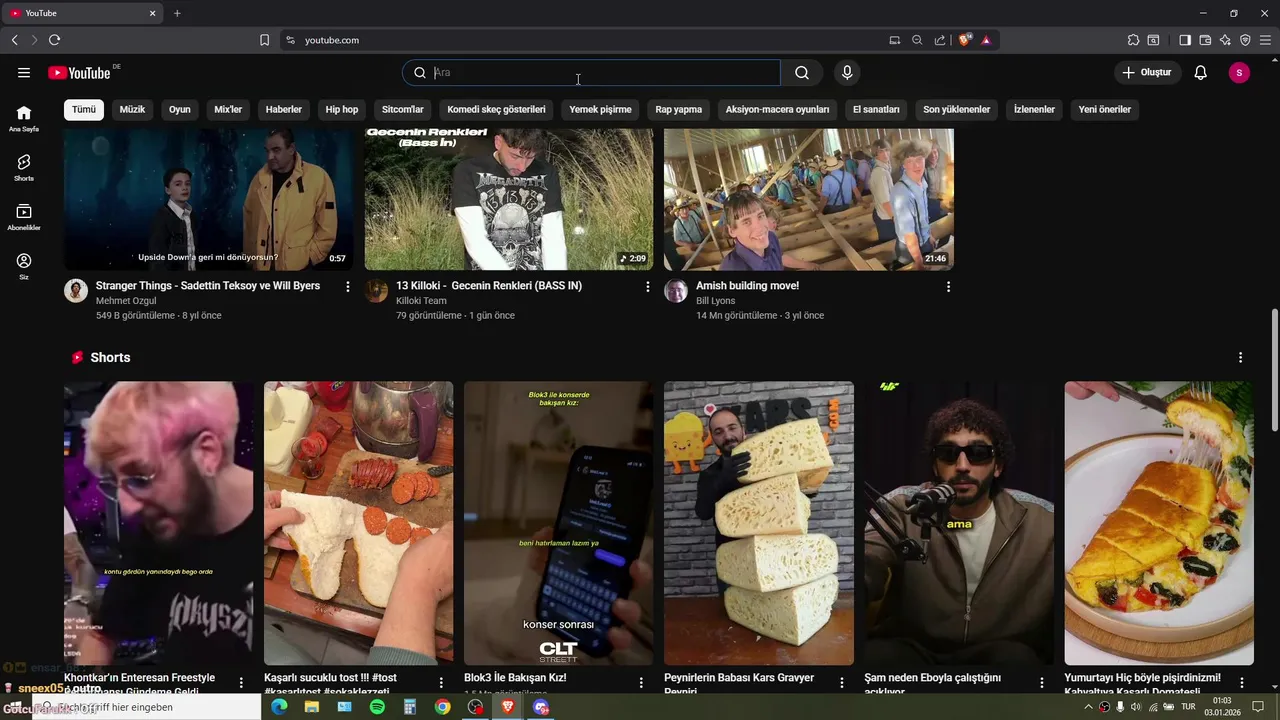Click the YouTube logo
1280x720 pixels.
coord(79,72)
